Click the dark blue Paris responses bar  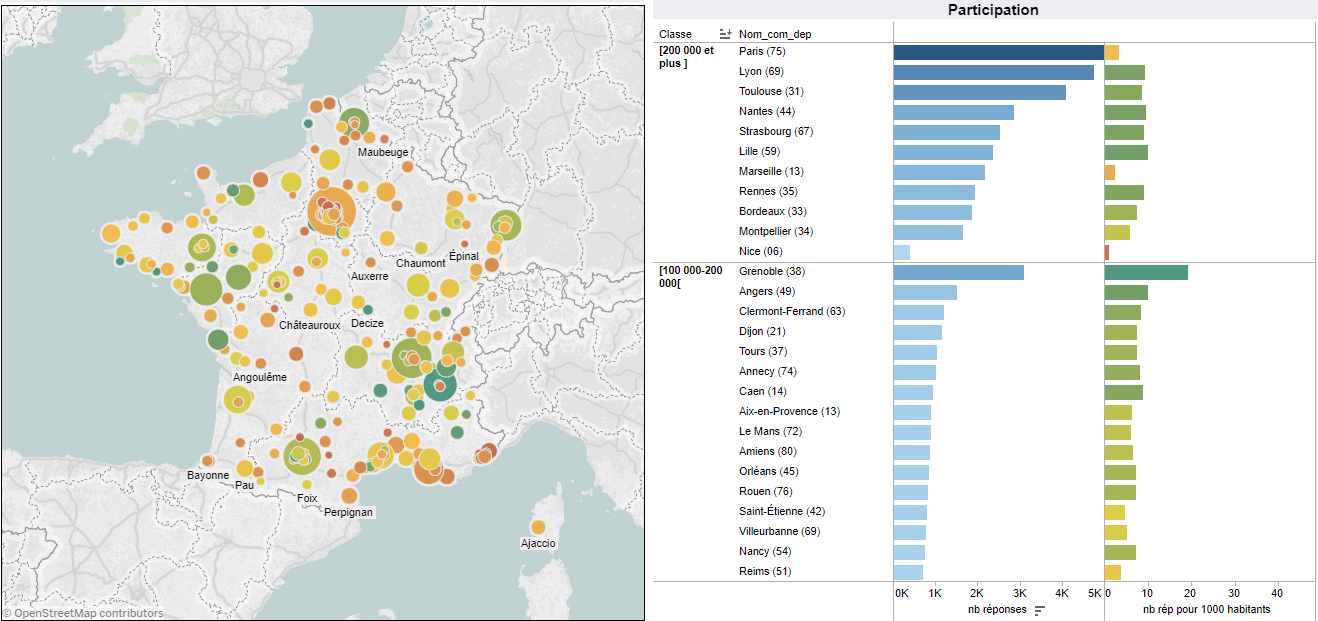click(997, 52)
